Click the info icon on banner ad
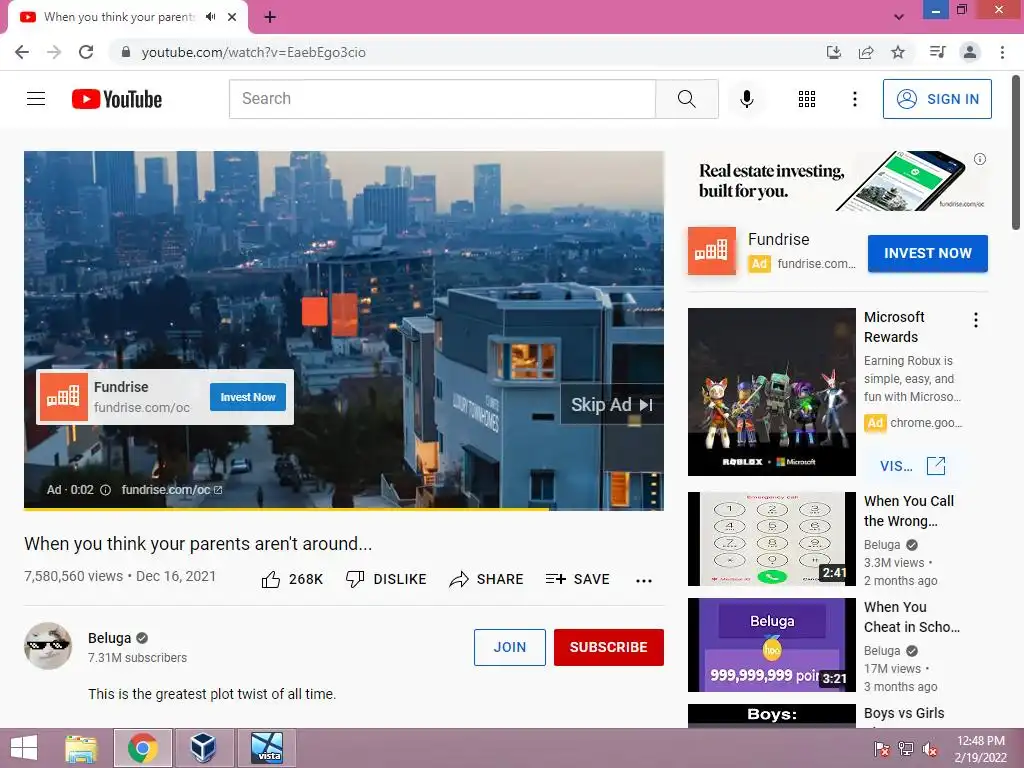Viewport: 1024px width, 768px height. coord(980,159)
